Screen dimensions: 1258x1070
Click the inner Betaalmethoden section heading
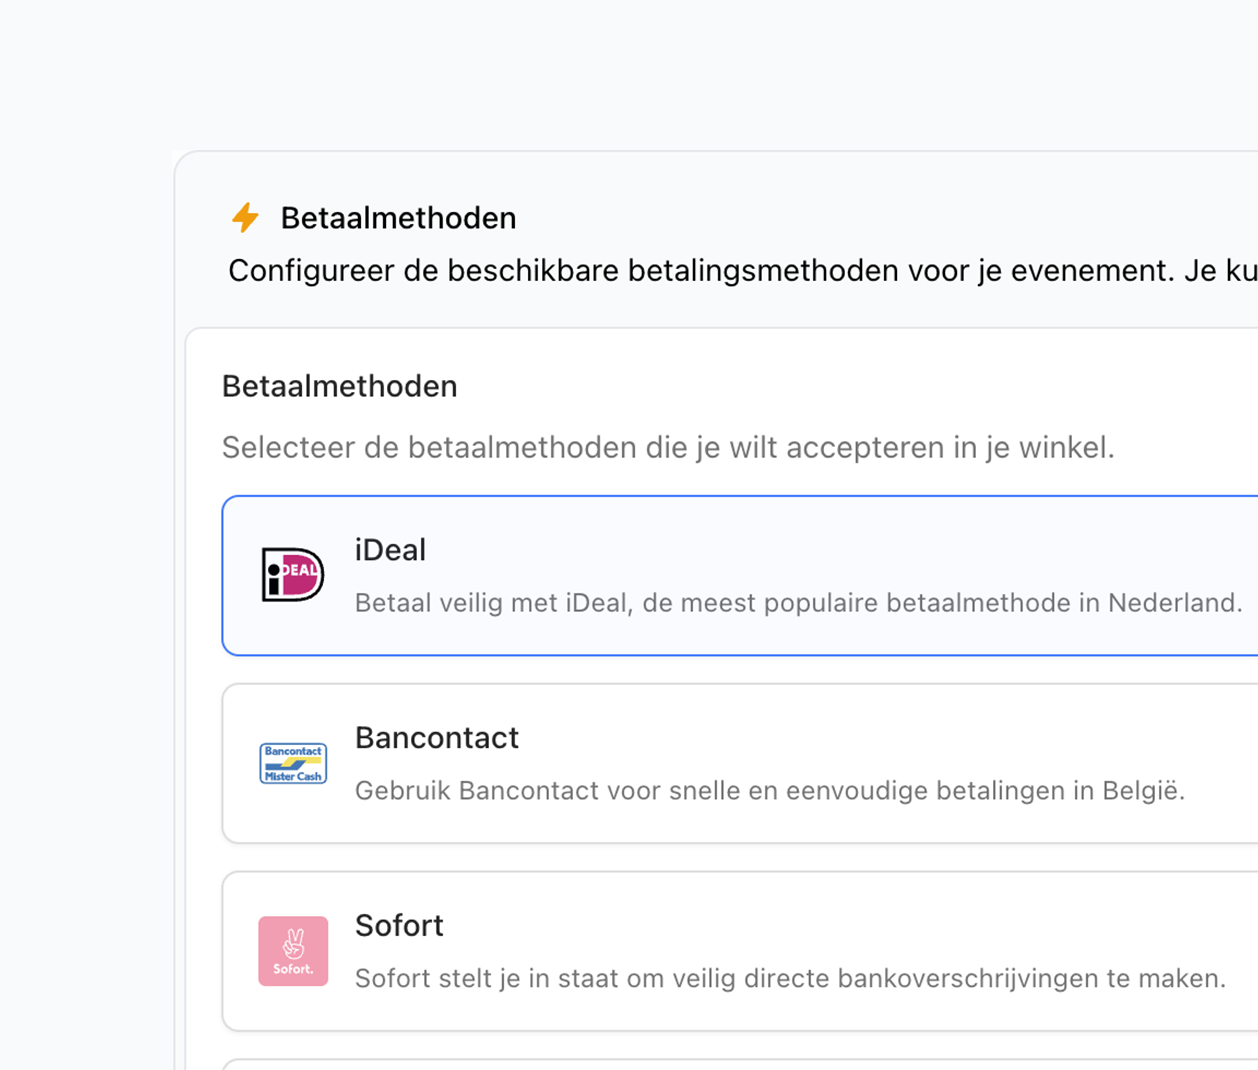click(339, 386)
